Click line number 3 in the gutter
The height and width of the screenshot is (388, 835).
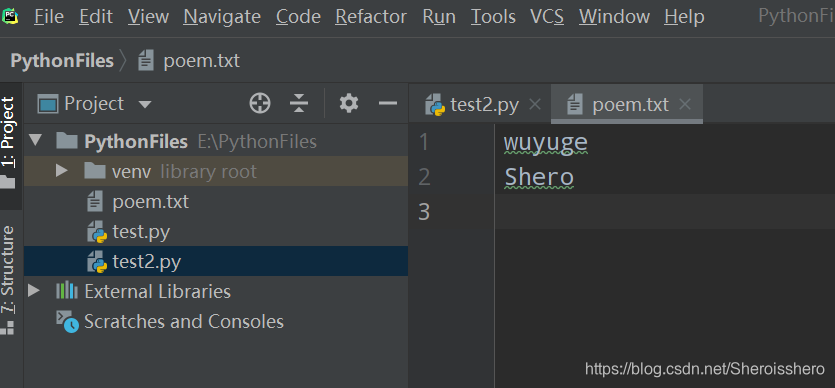tap(424, 212)
